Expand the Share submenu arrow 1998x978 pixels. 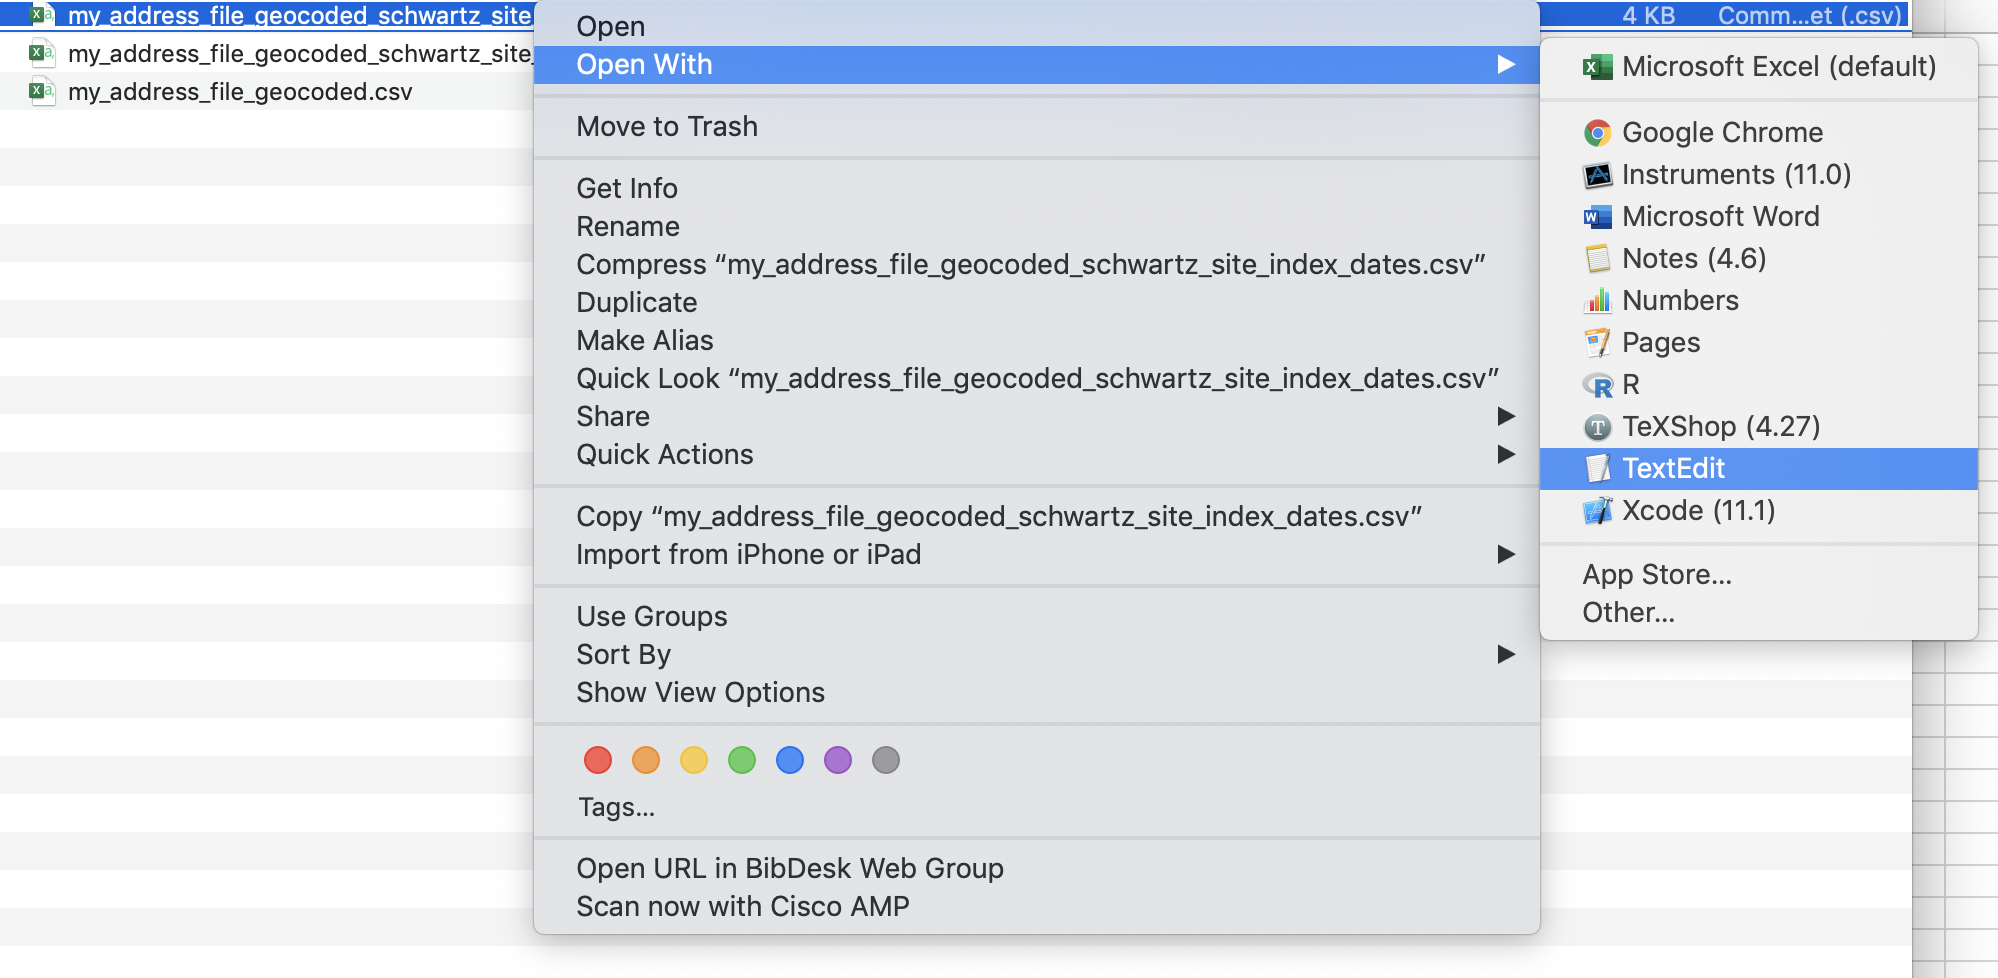pyautogui.click(x=1506, y=416)
